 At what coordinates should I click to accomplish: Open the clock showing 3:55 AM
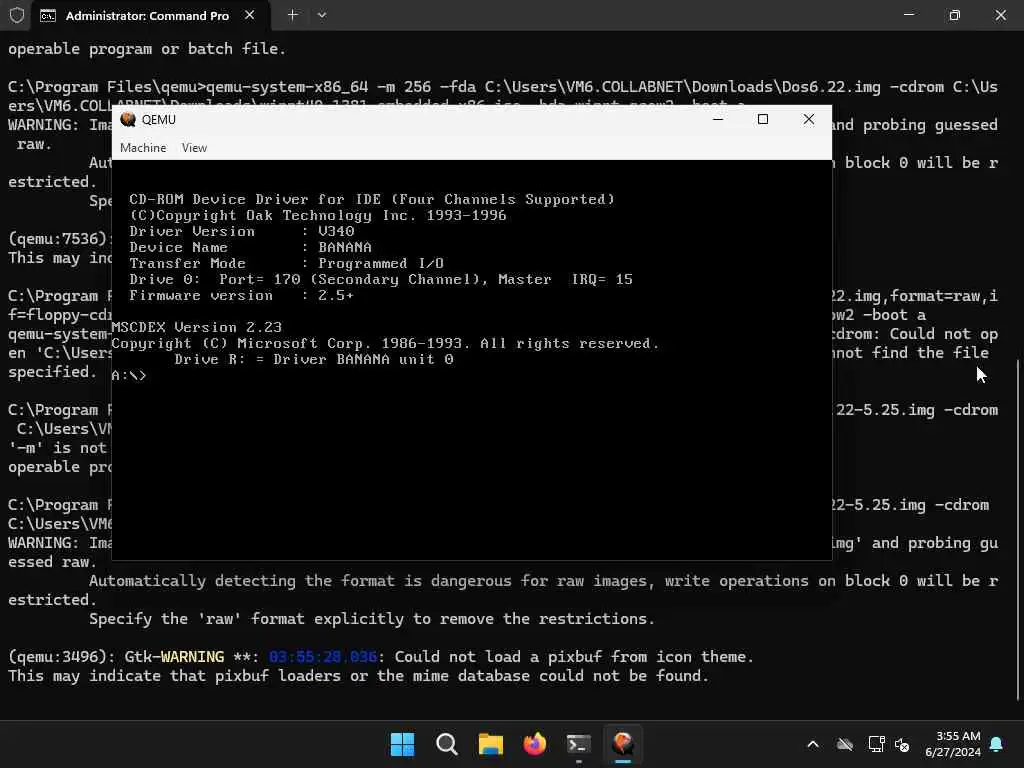click(x=953, y=744)
